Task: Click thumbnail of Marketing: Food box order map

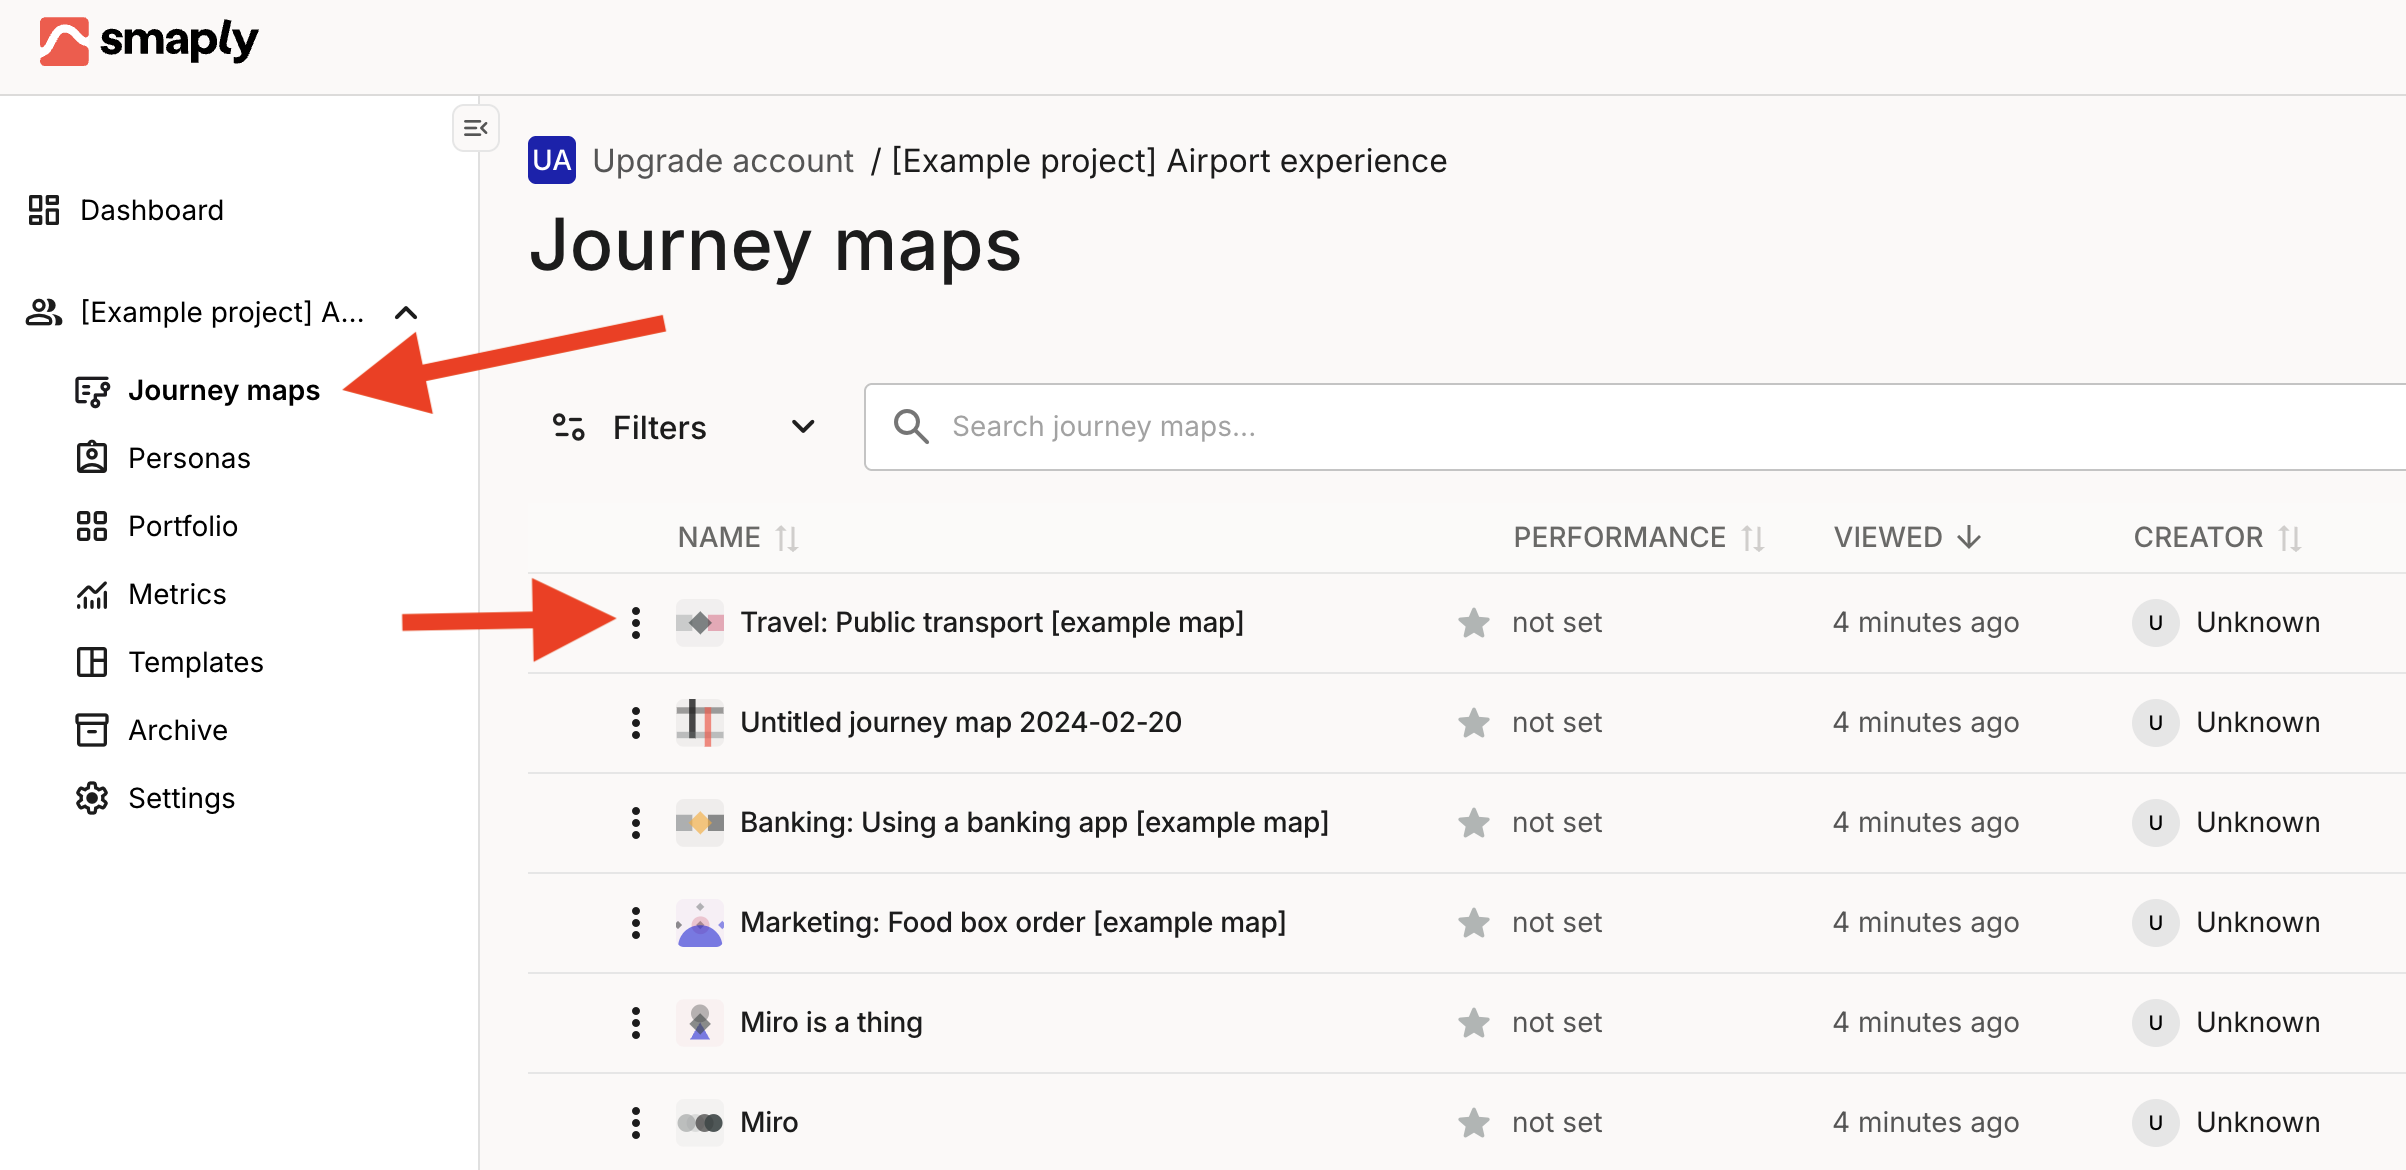Action: [x=700, y=923]
